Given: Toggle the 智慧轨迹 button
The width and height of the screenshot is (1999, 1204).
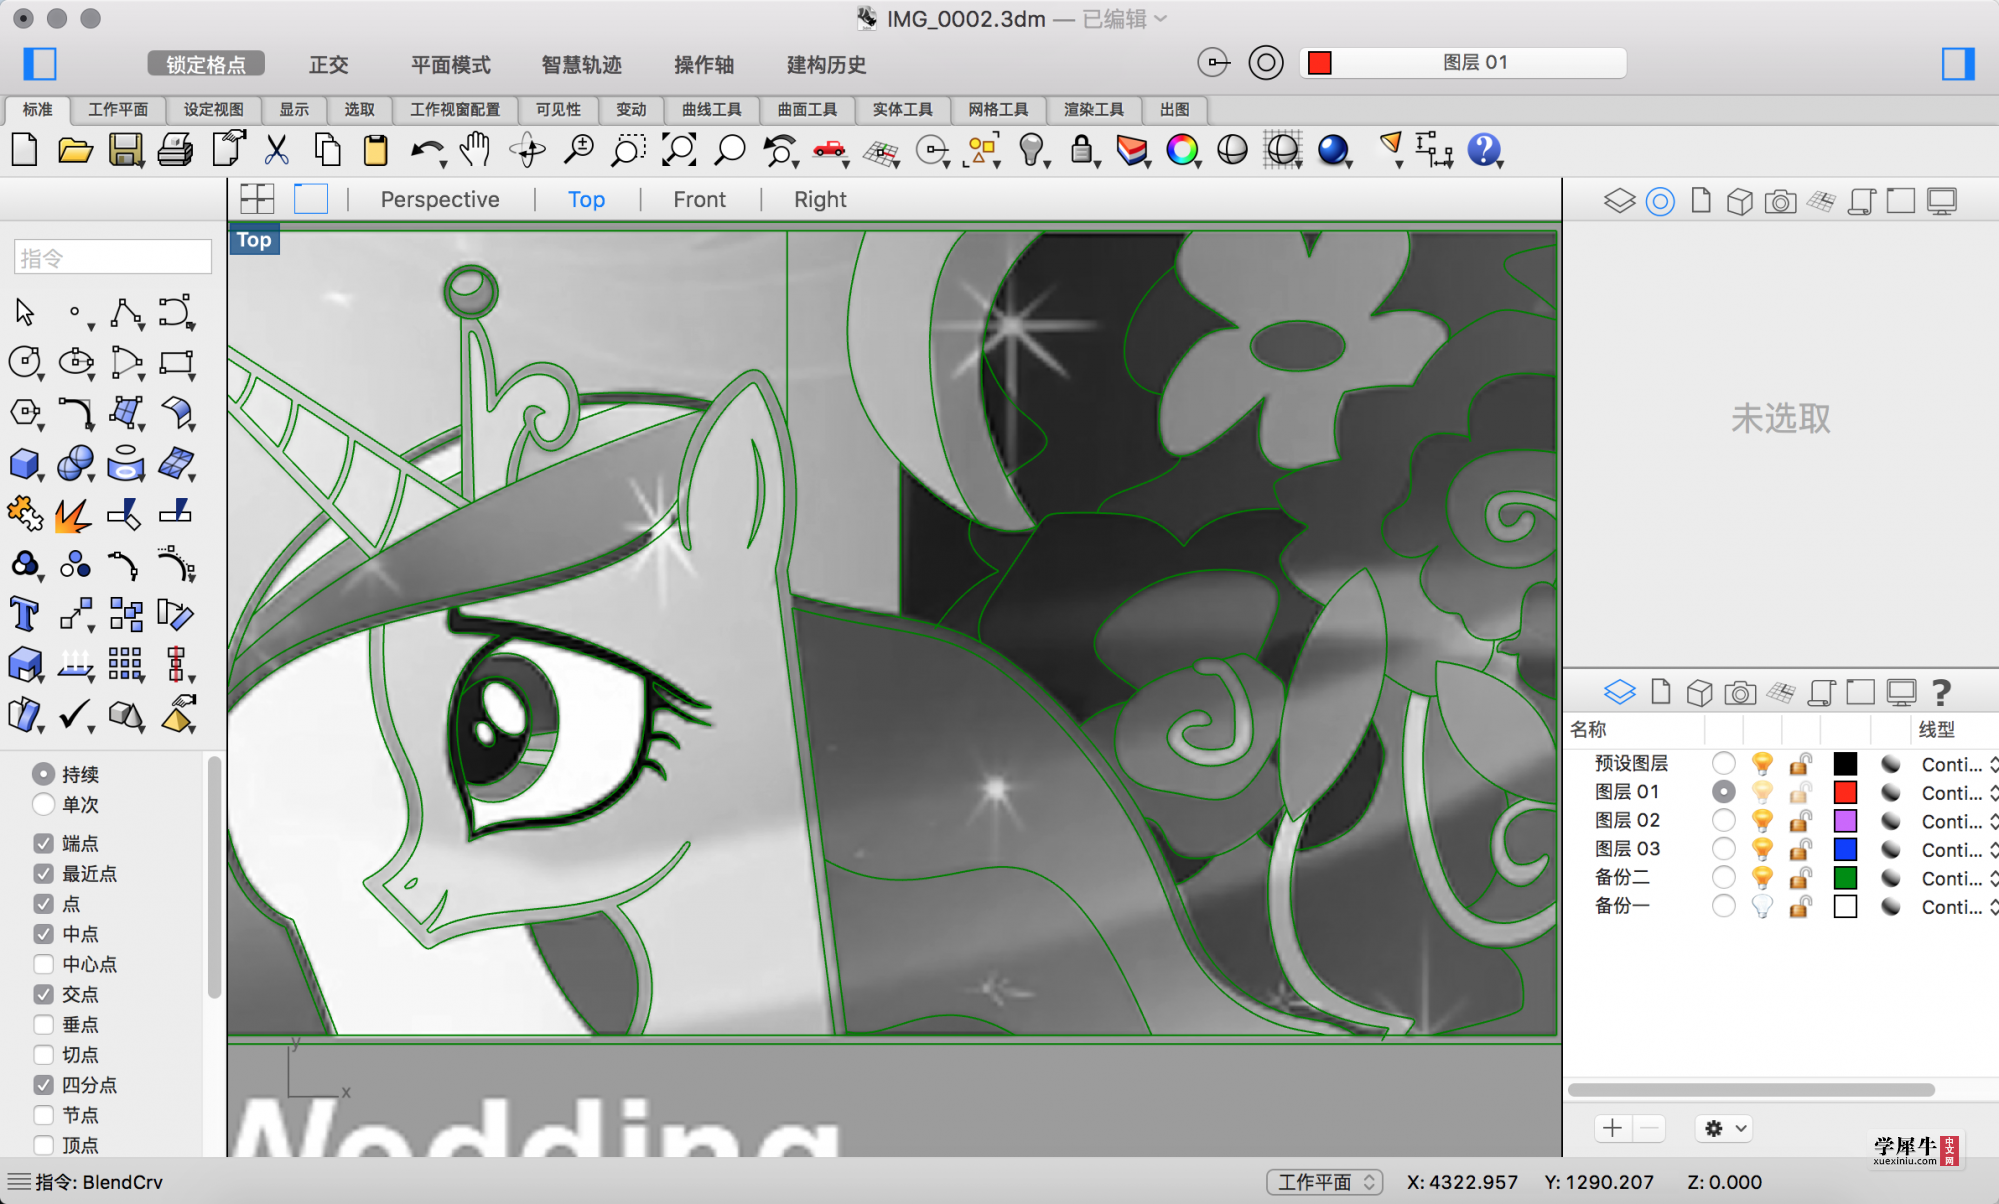Looking at the screenshot, I should click(x=581, y=64).
